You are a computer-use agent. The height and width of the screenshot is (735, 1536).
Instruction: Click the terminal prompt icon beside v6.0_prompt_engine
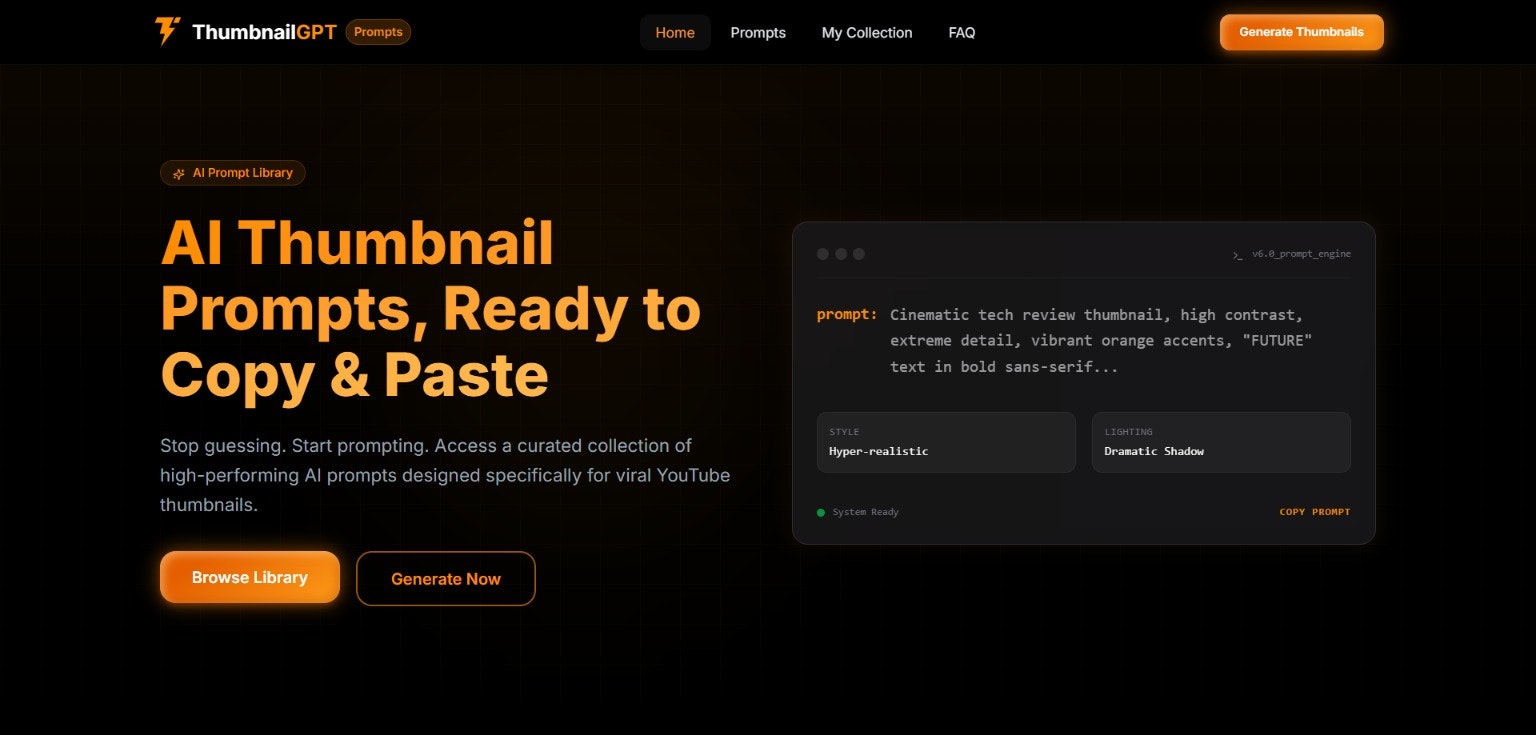pyautogui.click(x=1238, y=254)
